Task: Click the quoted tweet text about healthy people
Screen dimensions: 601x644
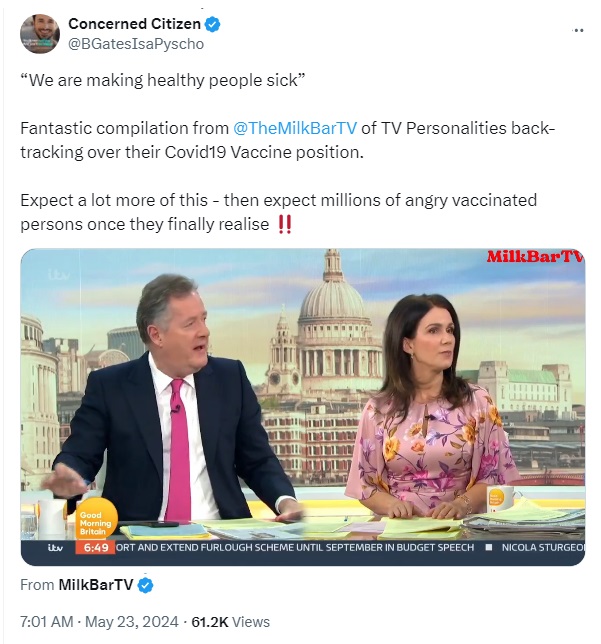Action: [x=163, y=80]
